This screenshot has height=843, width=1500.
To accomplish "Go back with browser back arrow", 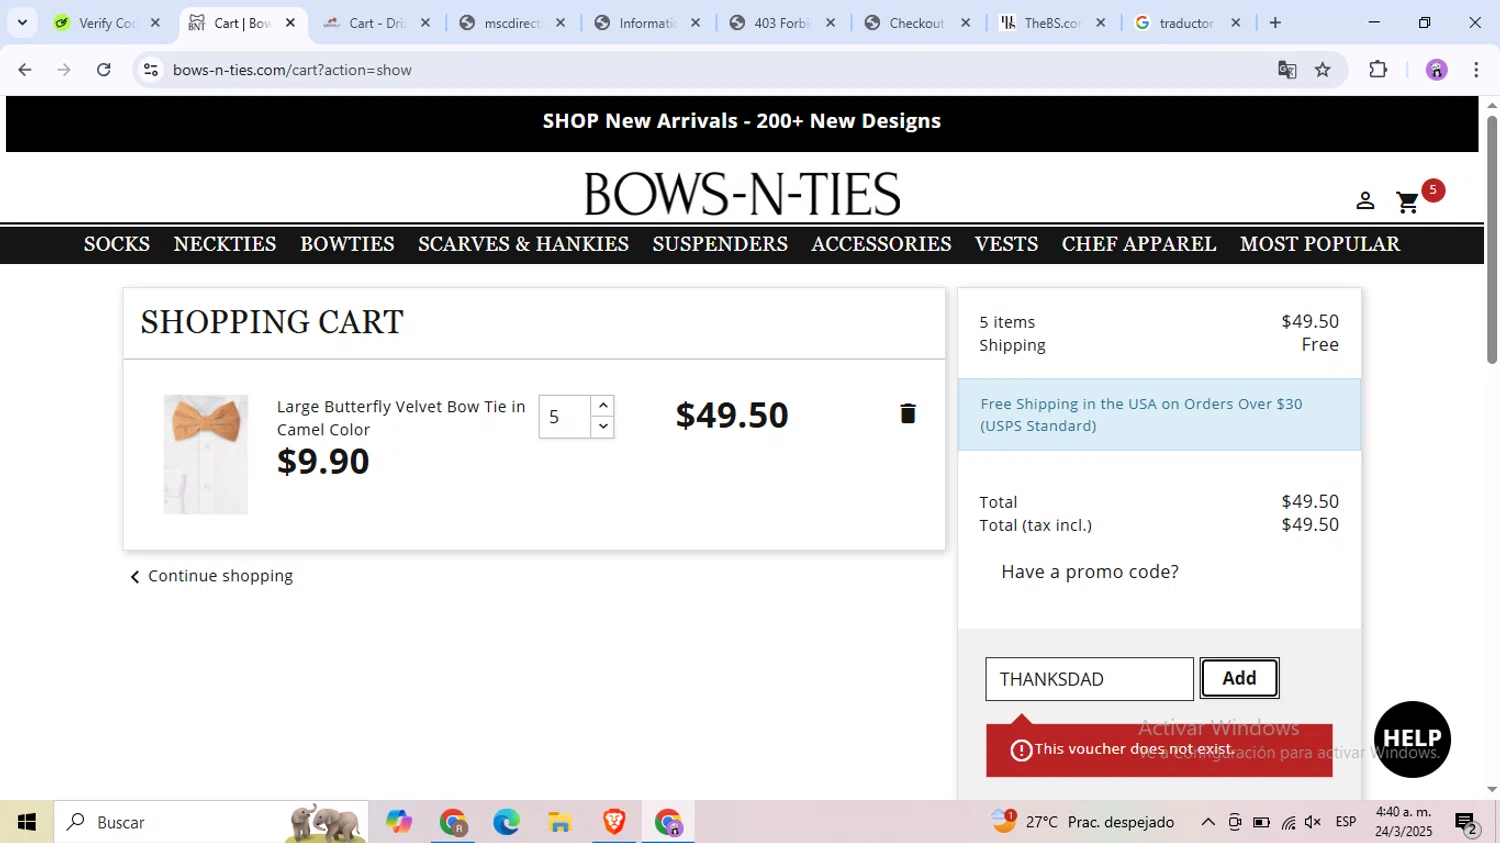I will pos(25,70).
